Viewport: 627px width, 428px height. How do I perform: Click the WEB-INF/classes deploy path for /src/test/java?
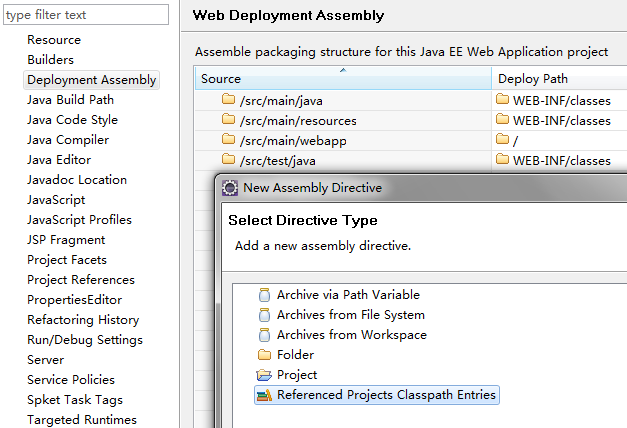(561, 160)
